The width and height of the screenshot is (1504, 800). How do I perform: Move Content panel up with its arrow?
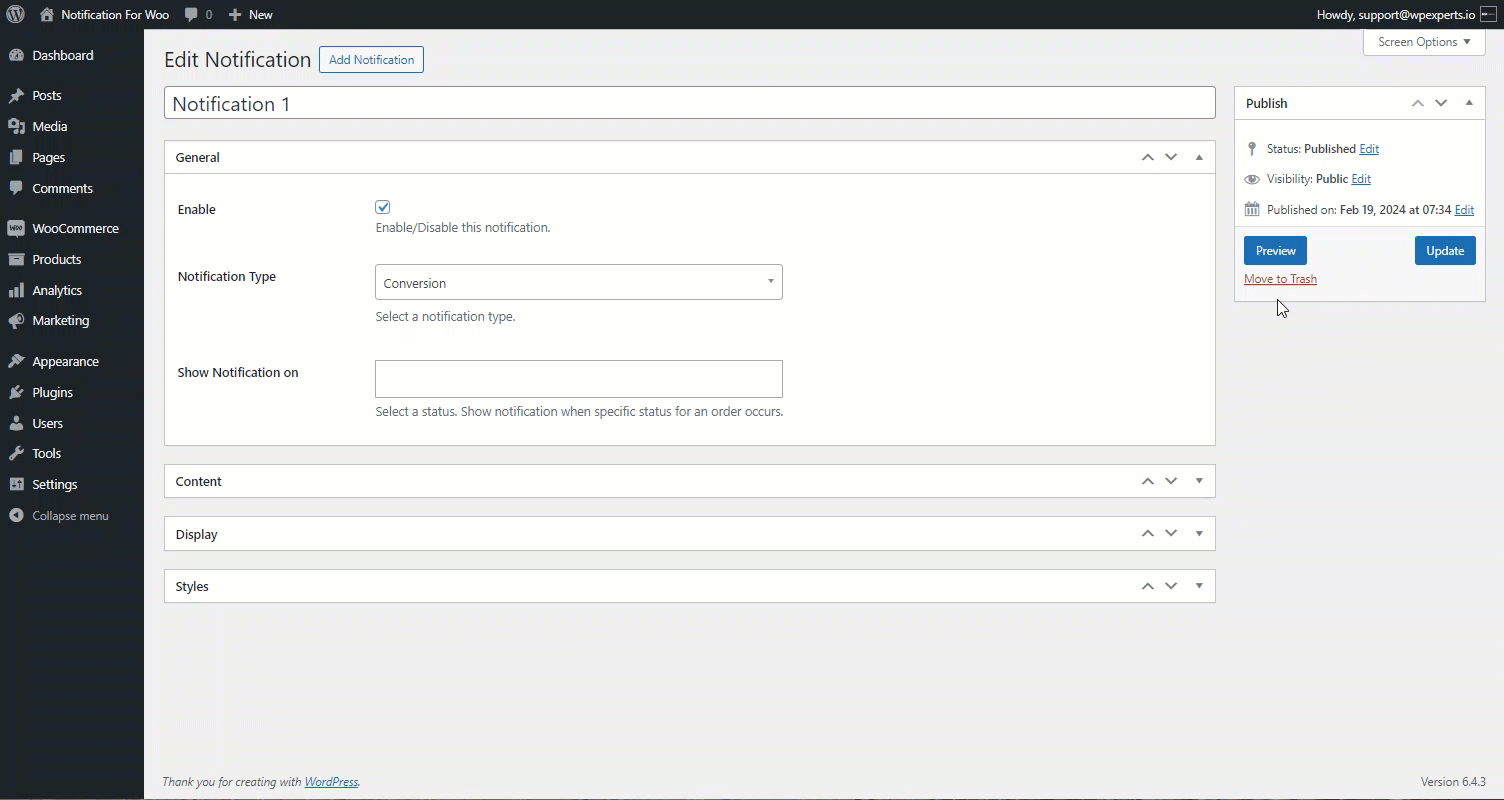tap(1148, 482)
